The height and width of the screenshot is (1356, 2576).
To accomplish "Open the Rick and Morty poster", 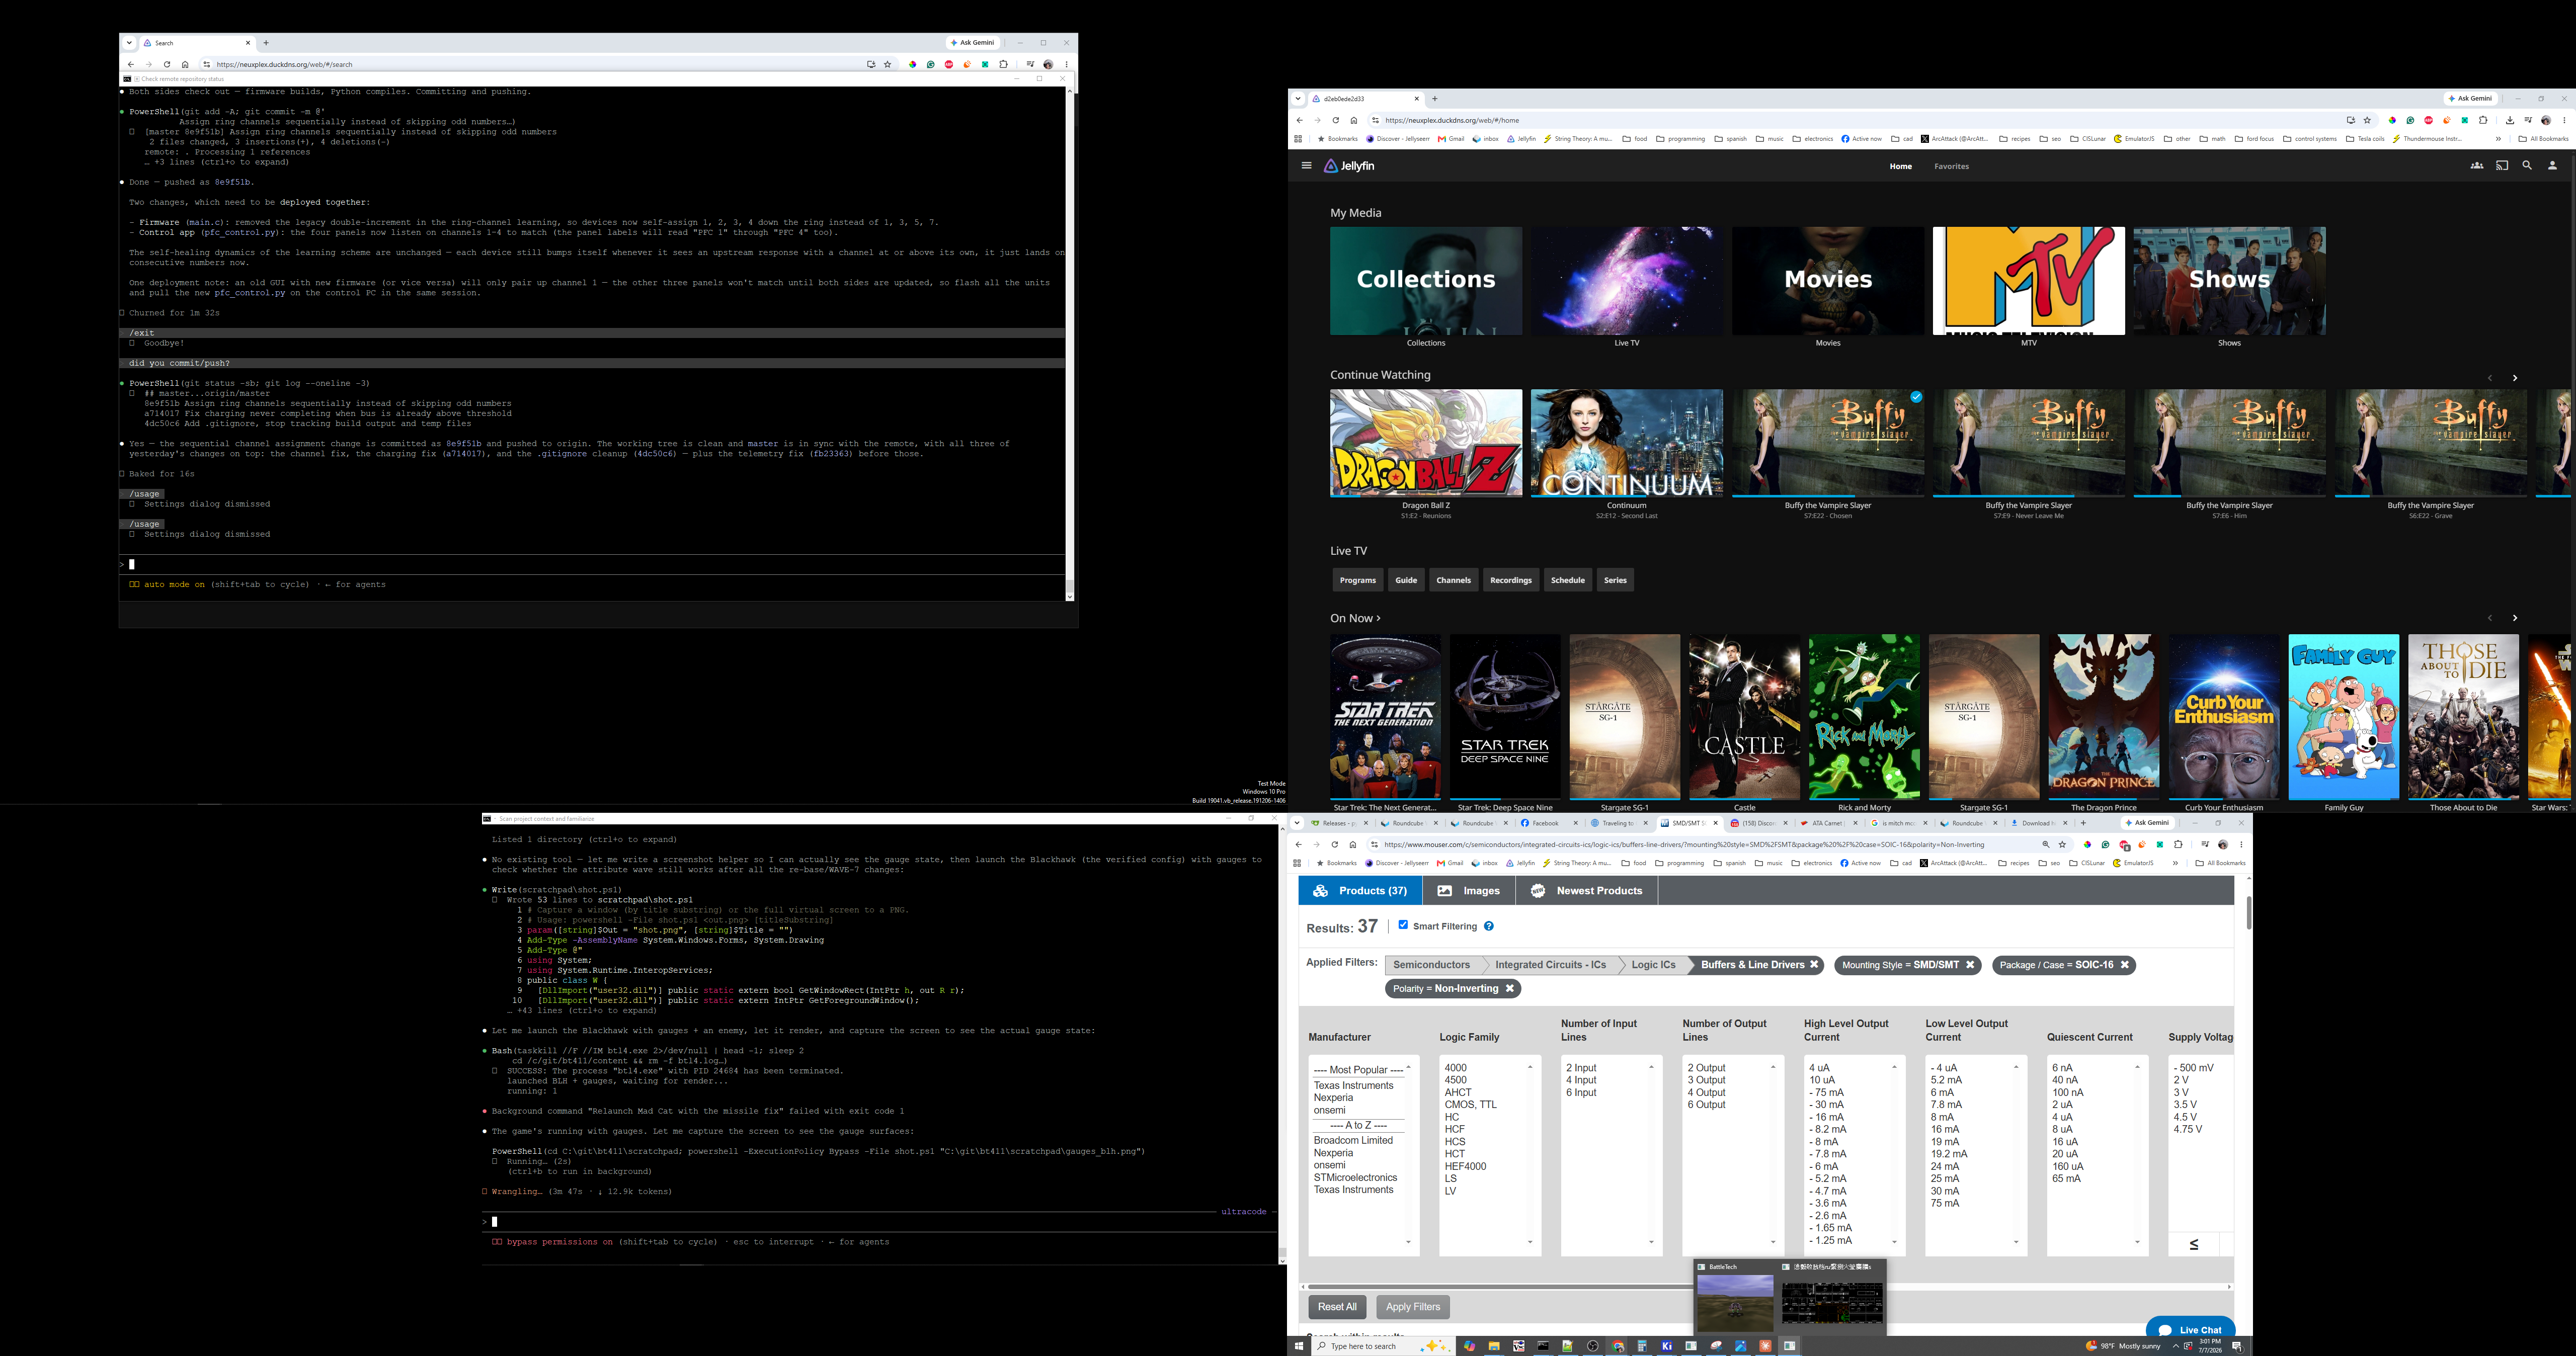I will pyautogui.click(x=1864, y=717).
